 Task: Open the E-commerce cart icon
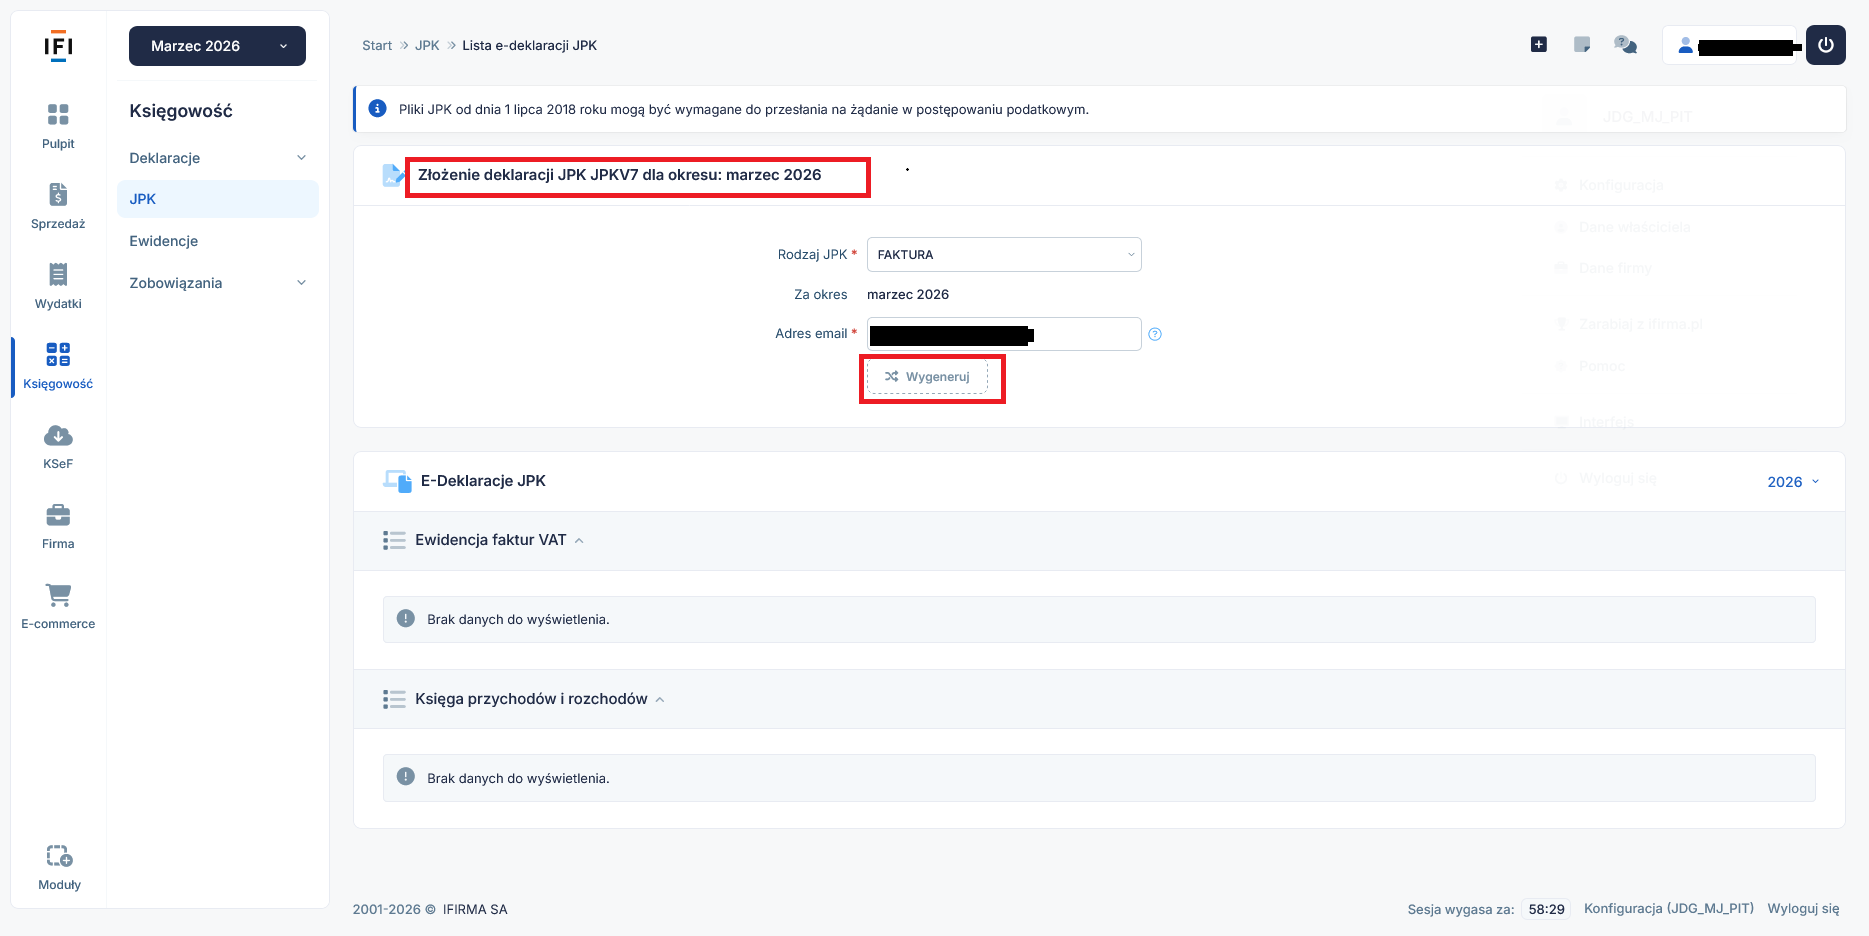[x=58, y=596]
